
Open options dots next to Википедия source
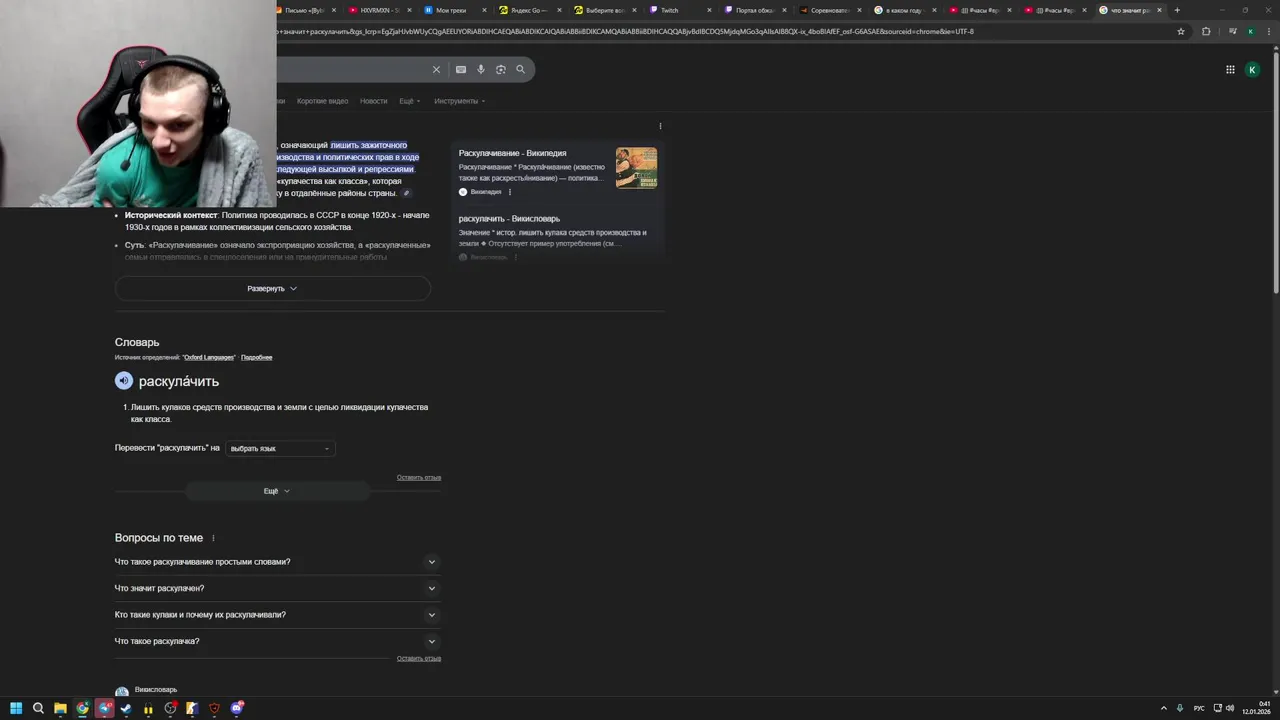509,192
